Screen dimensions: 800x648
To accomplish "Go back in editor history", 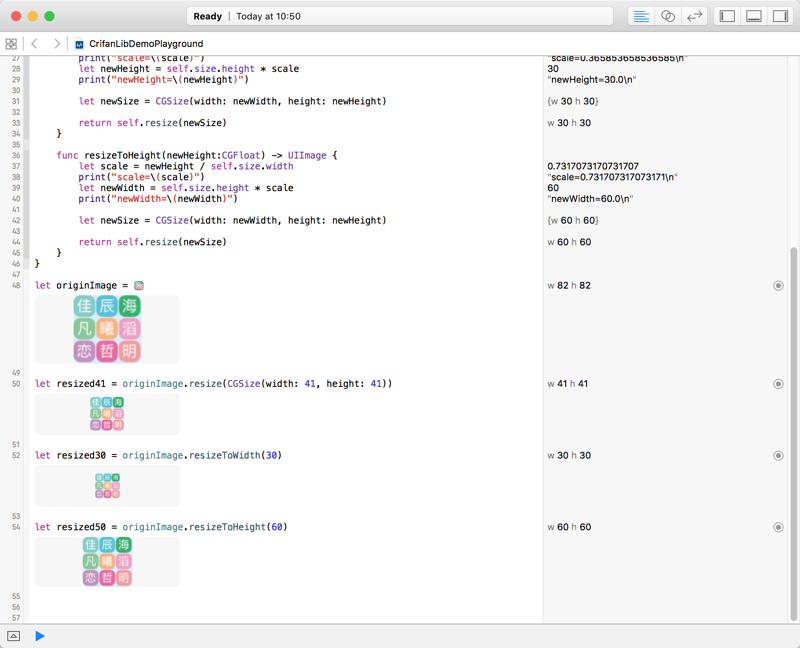I will pyautogui.click(x=34, y=44).
